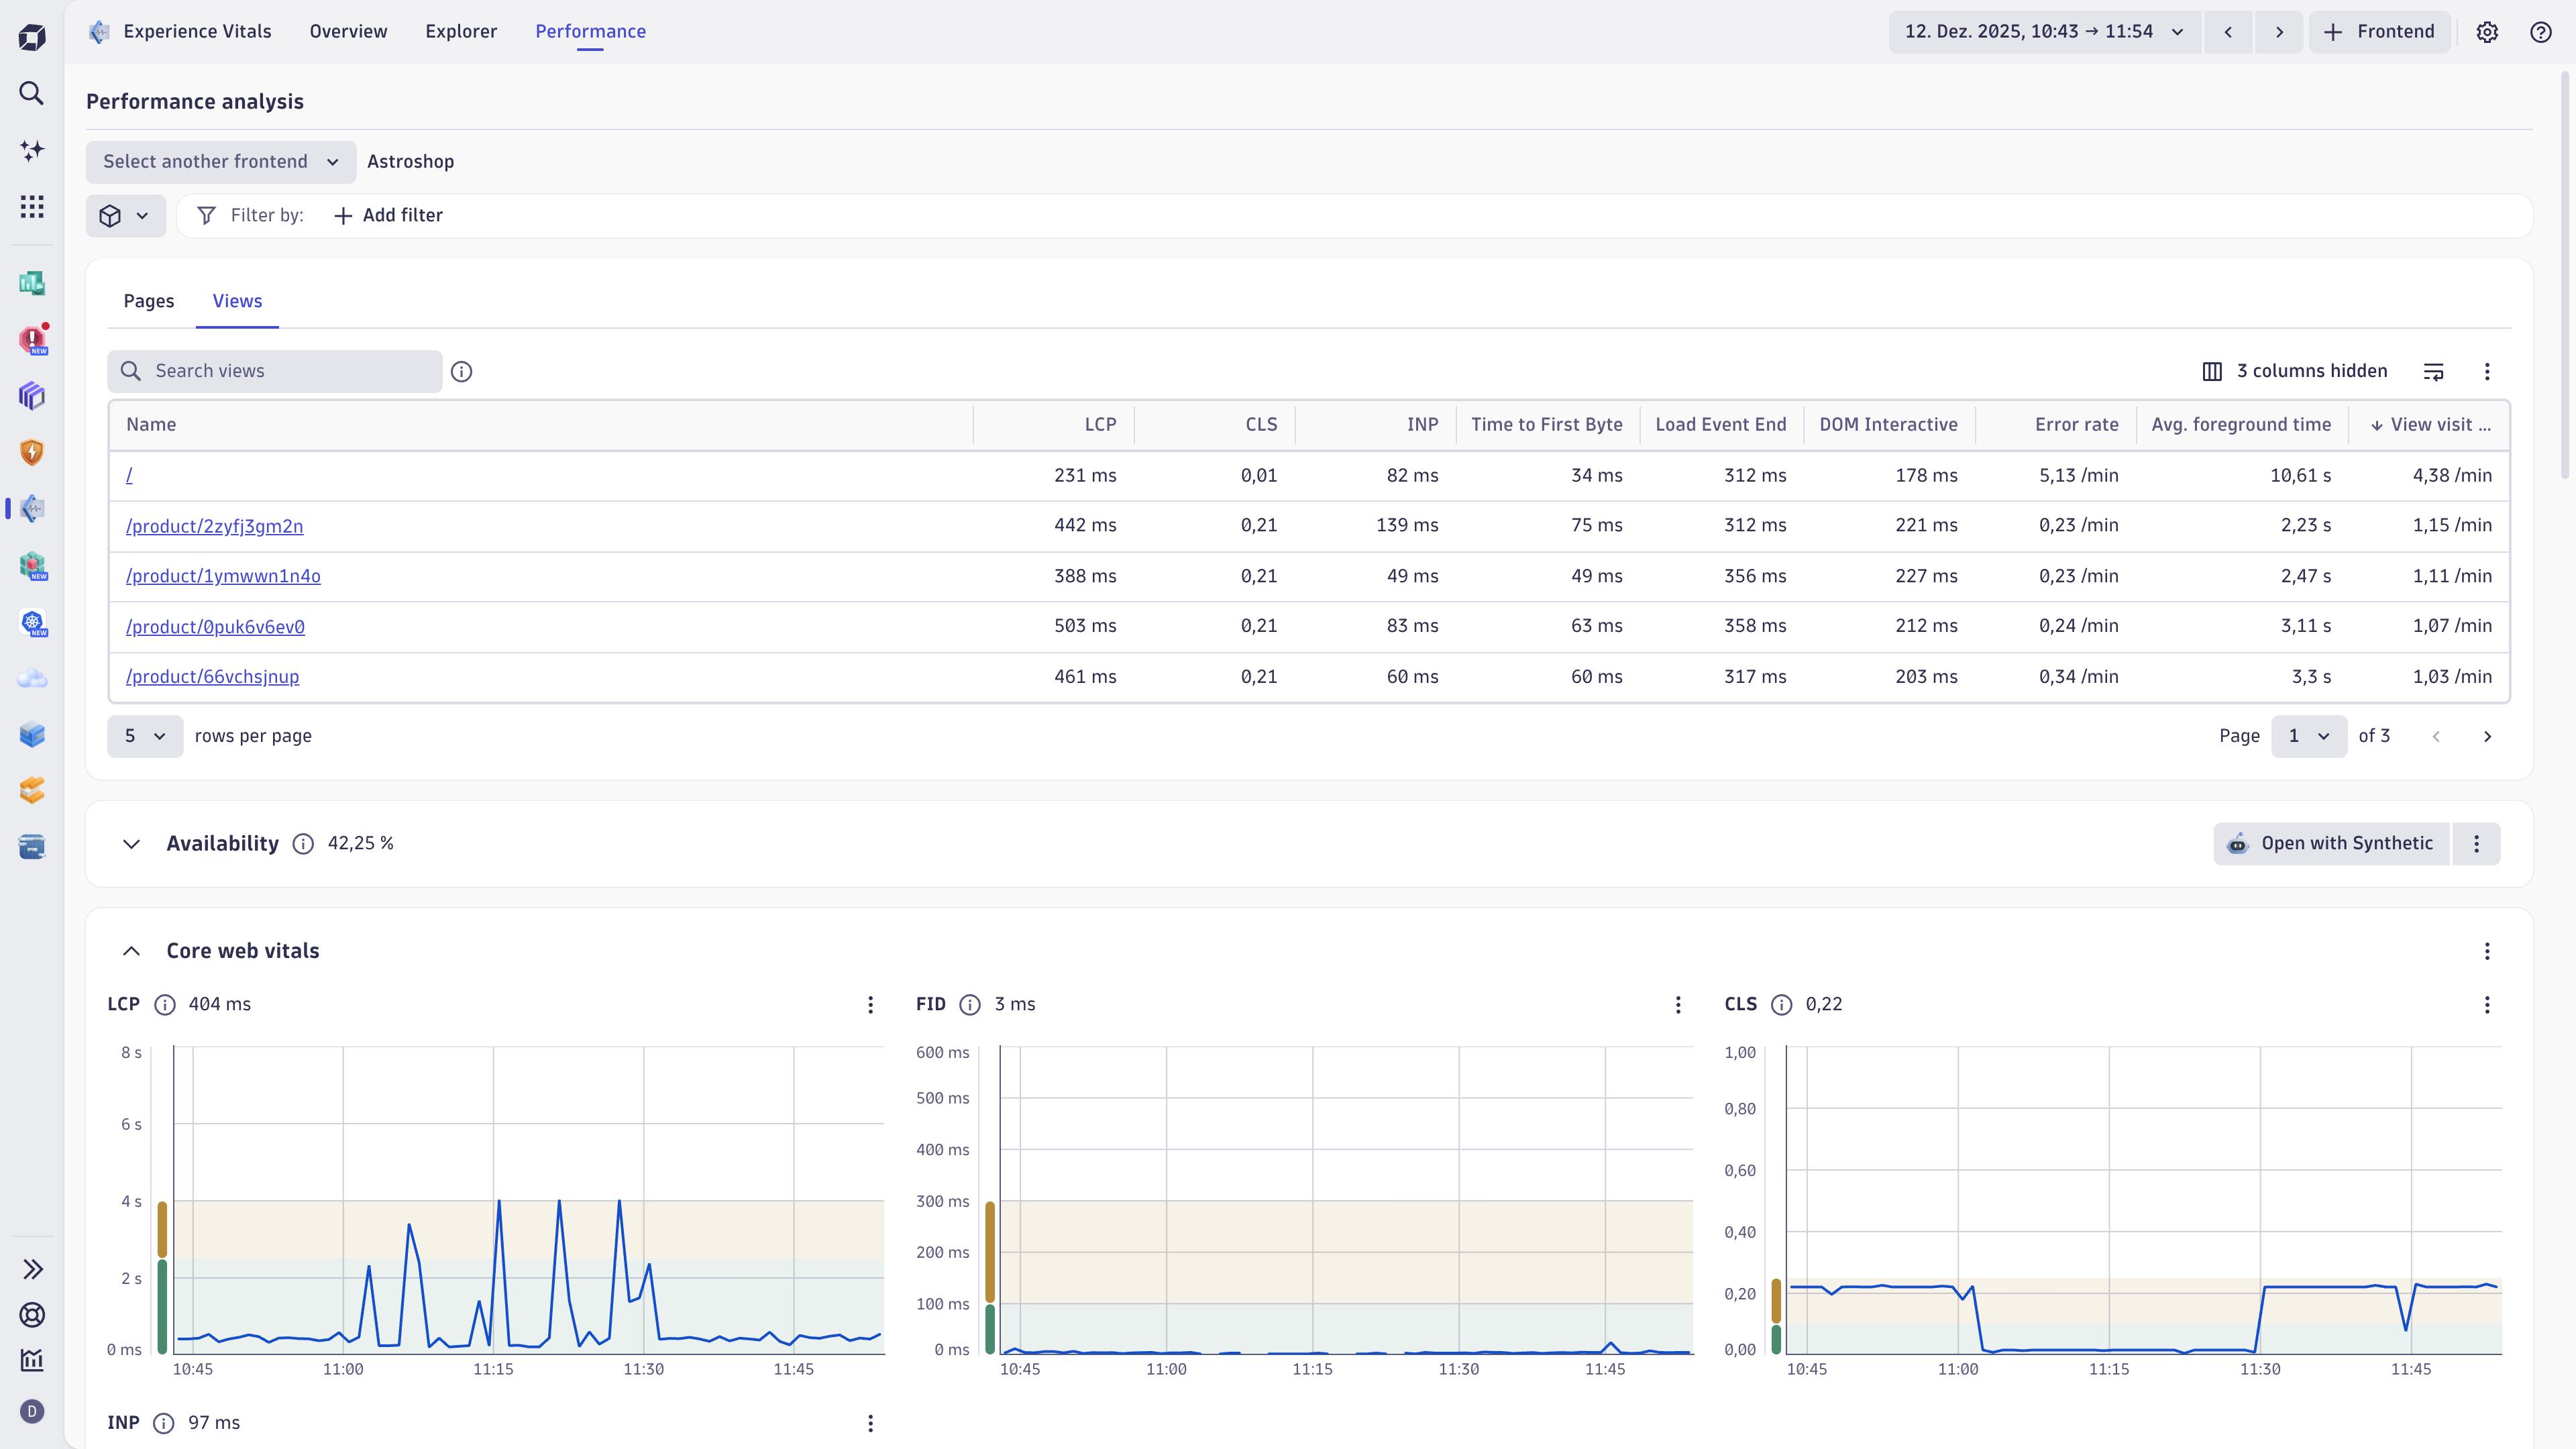Switch to the Pages tab

coord(148,301)
